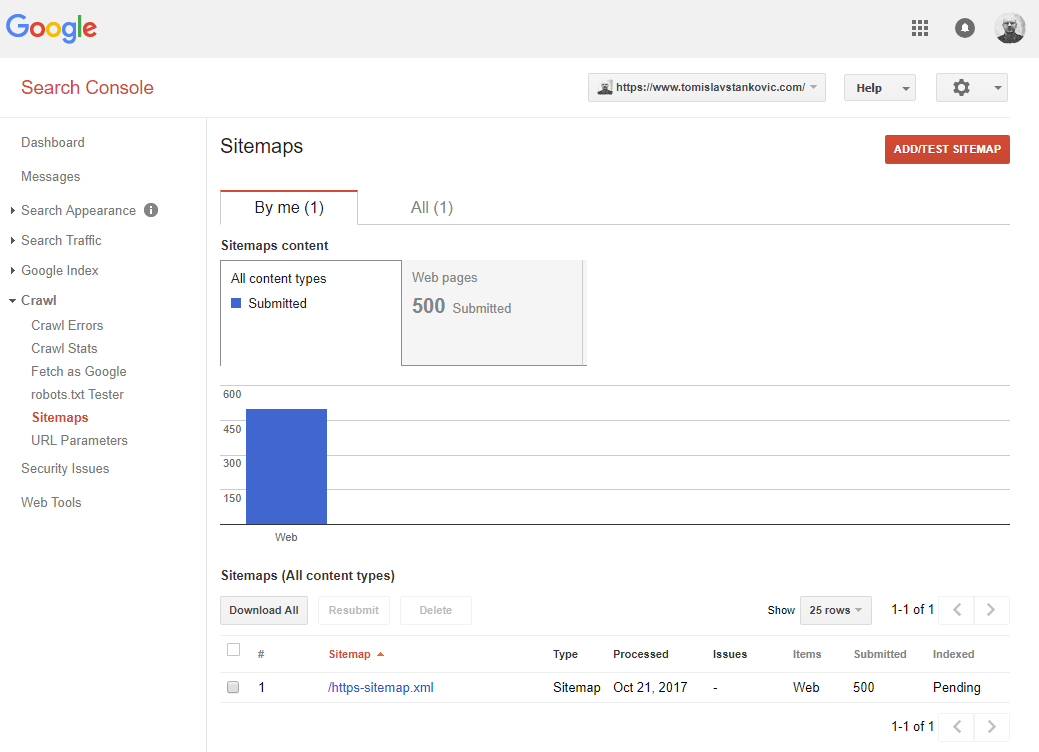
Task: Select the /https-sitemap.xml row checkbox
Action: tap(234, 688)
